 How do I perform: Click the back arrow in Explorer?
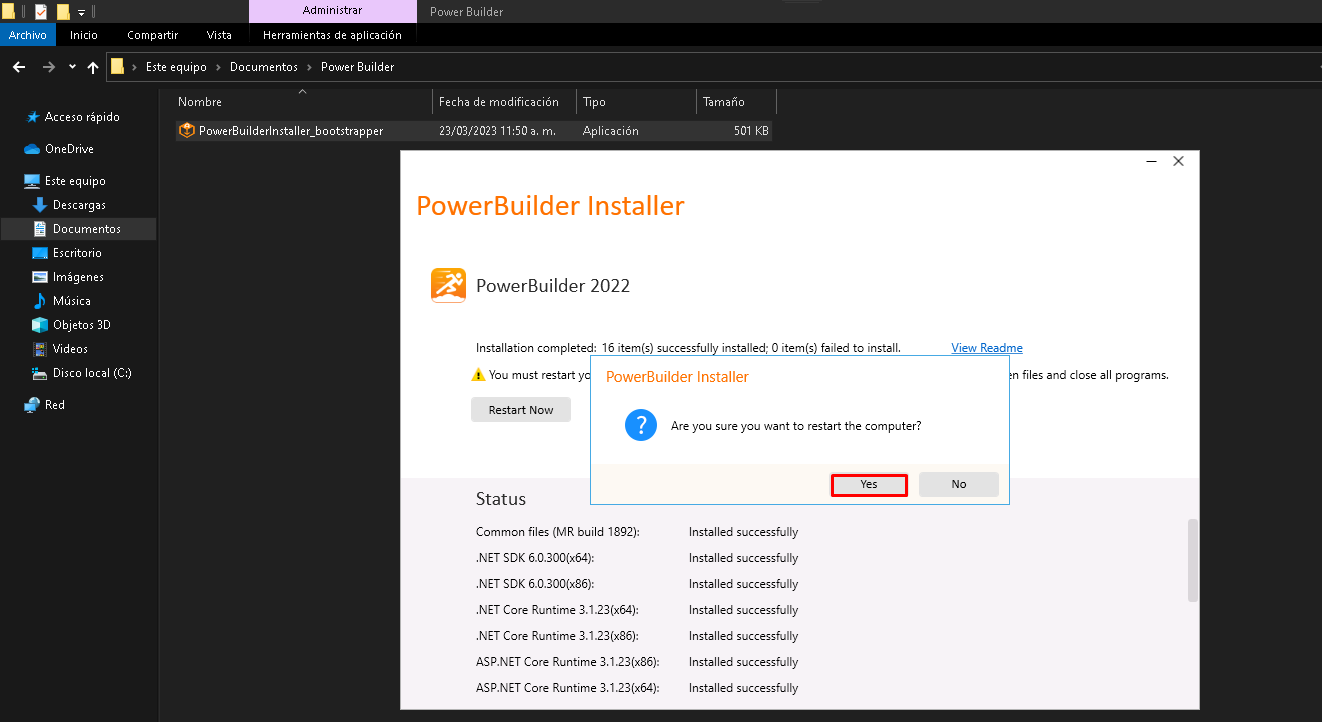[19, 67]
